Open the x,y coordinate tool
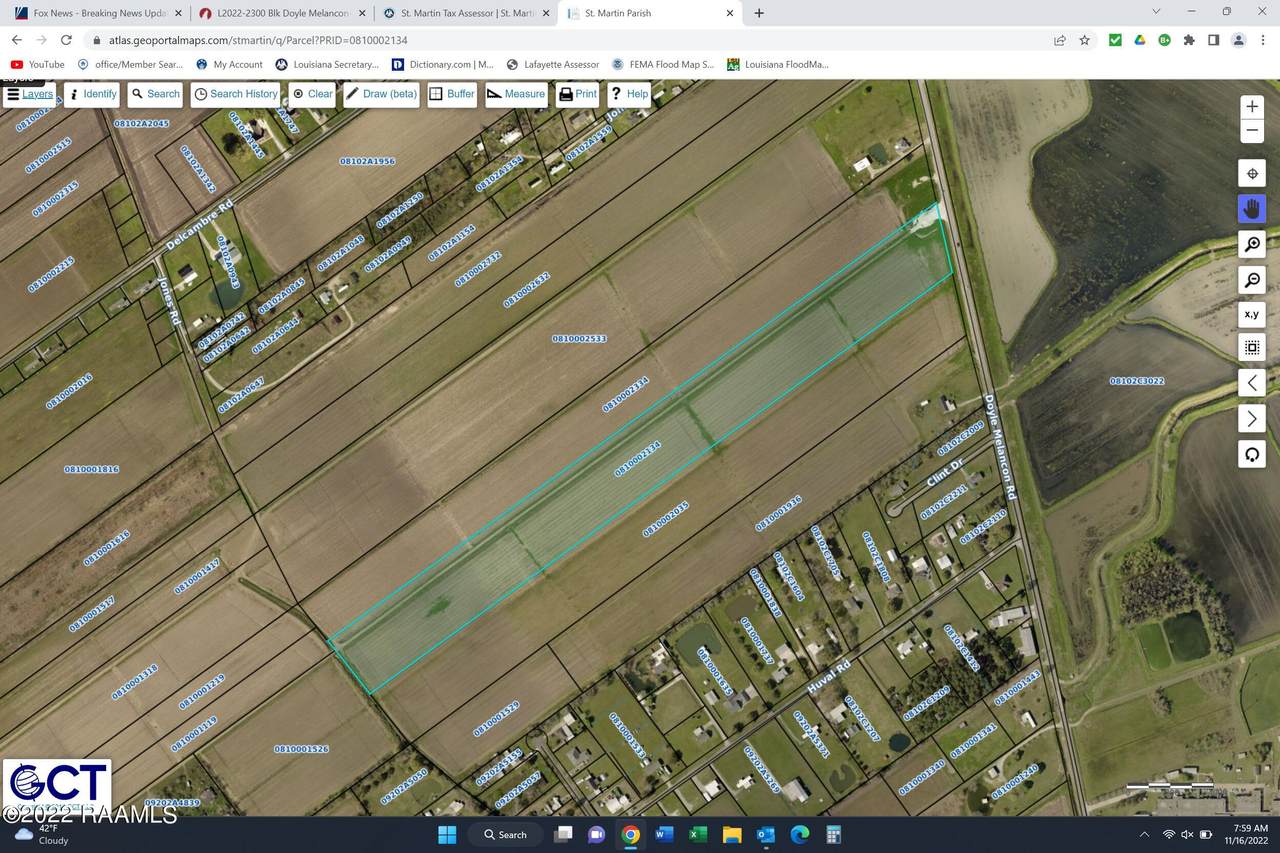Screen dimensions: 1280x853 point(1252,314)
